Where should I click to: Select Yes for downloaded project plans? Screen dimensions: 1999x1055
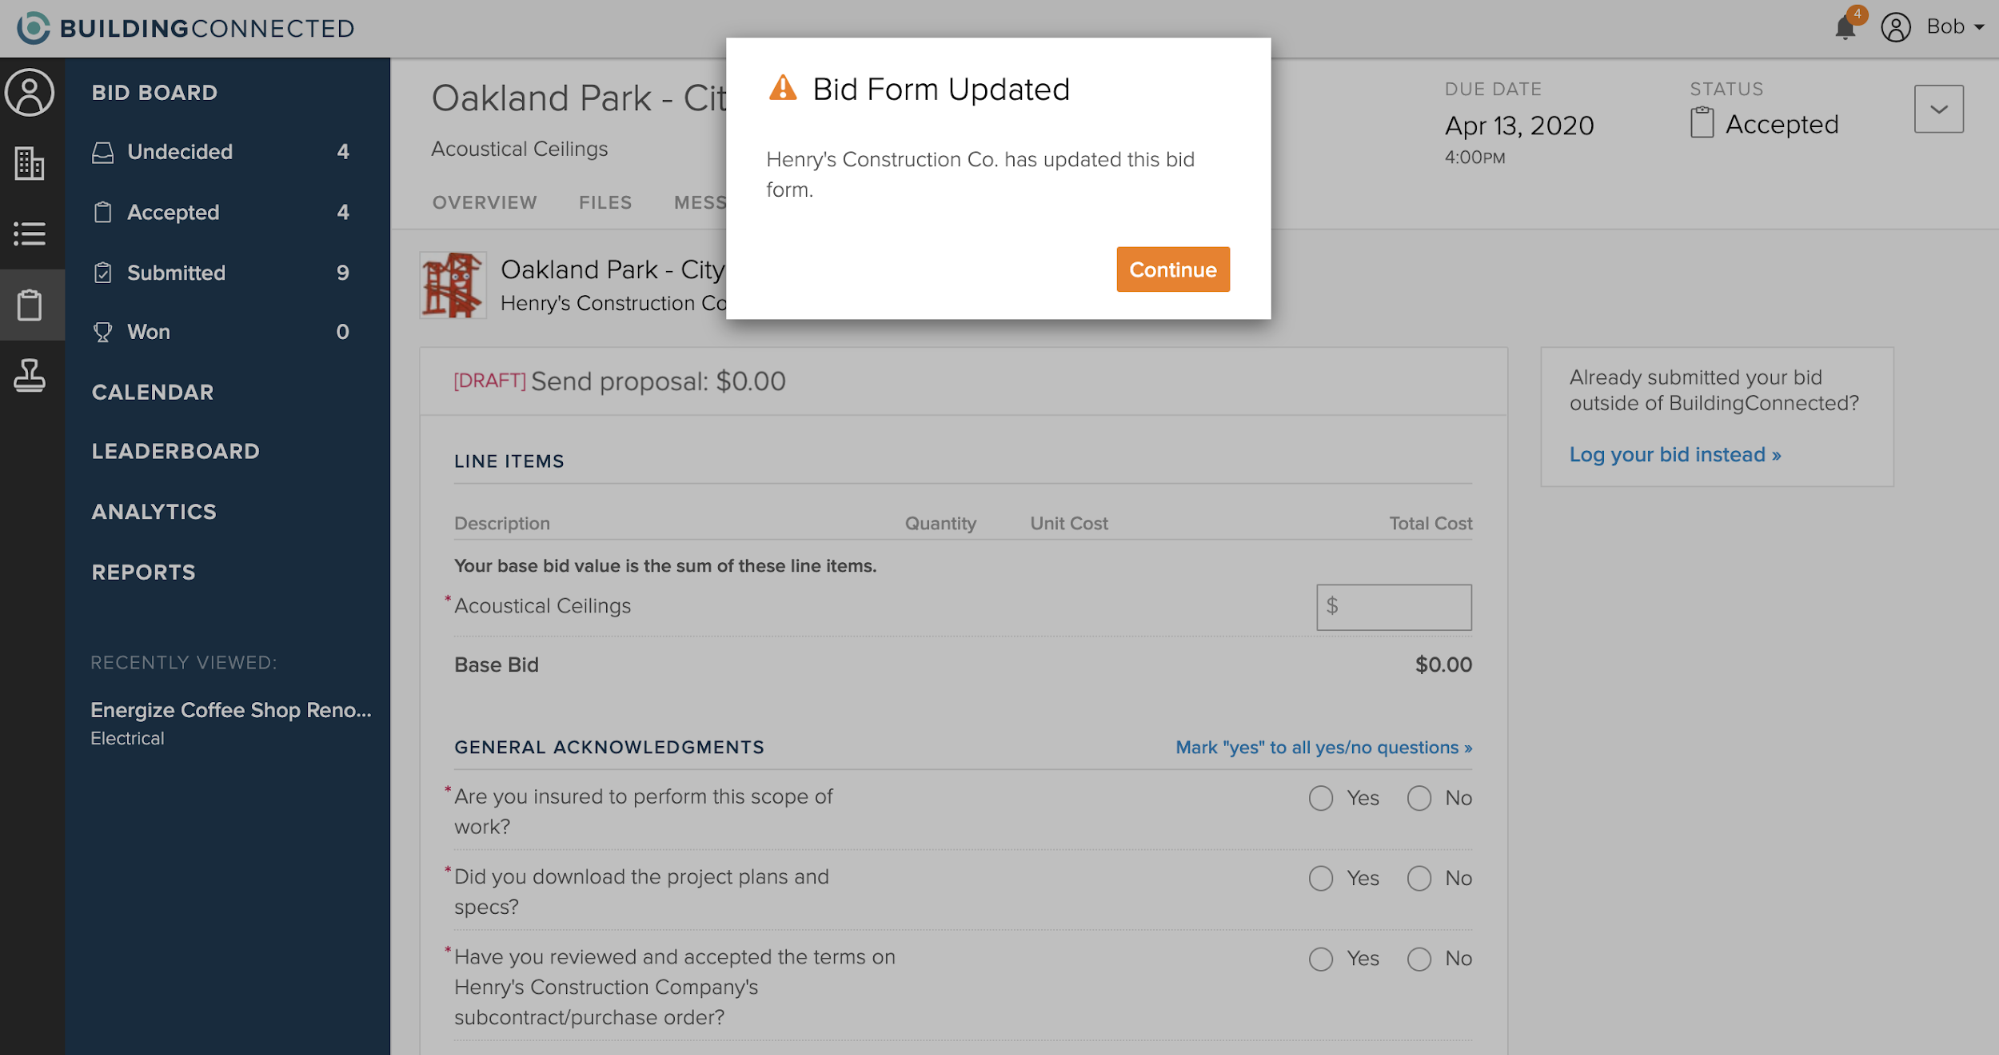click(x=1321, y=878)
